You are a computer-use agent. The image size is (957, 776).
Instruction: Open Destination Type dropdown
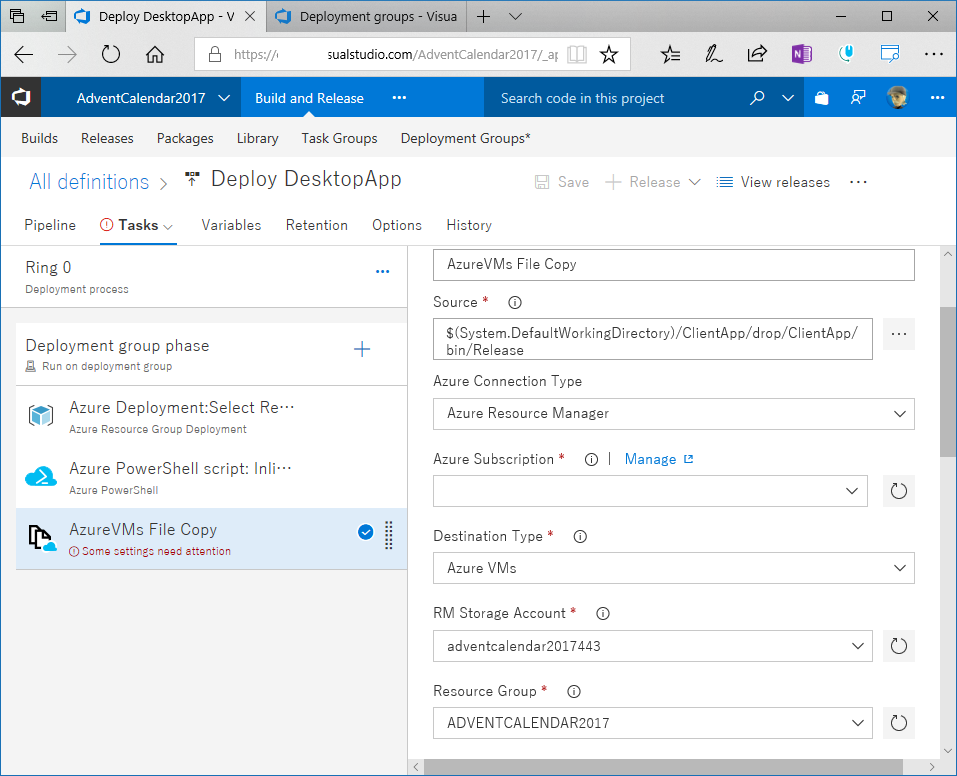673,568
